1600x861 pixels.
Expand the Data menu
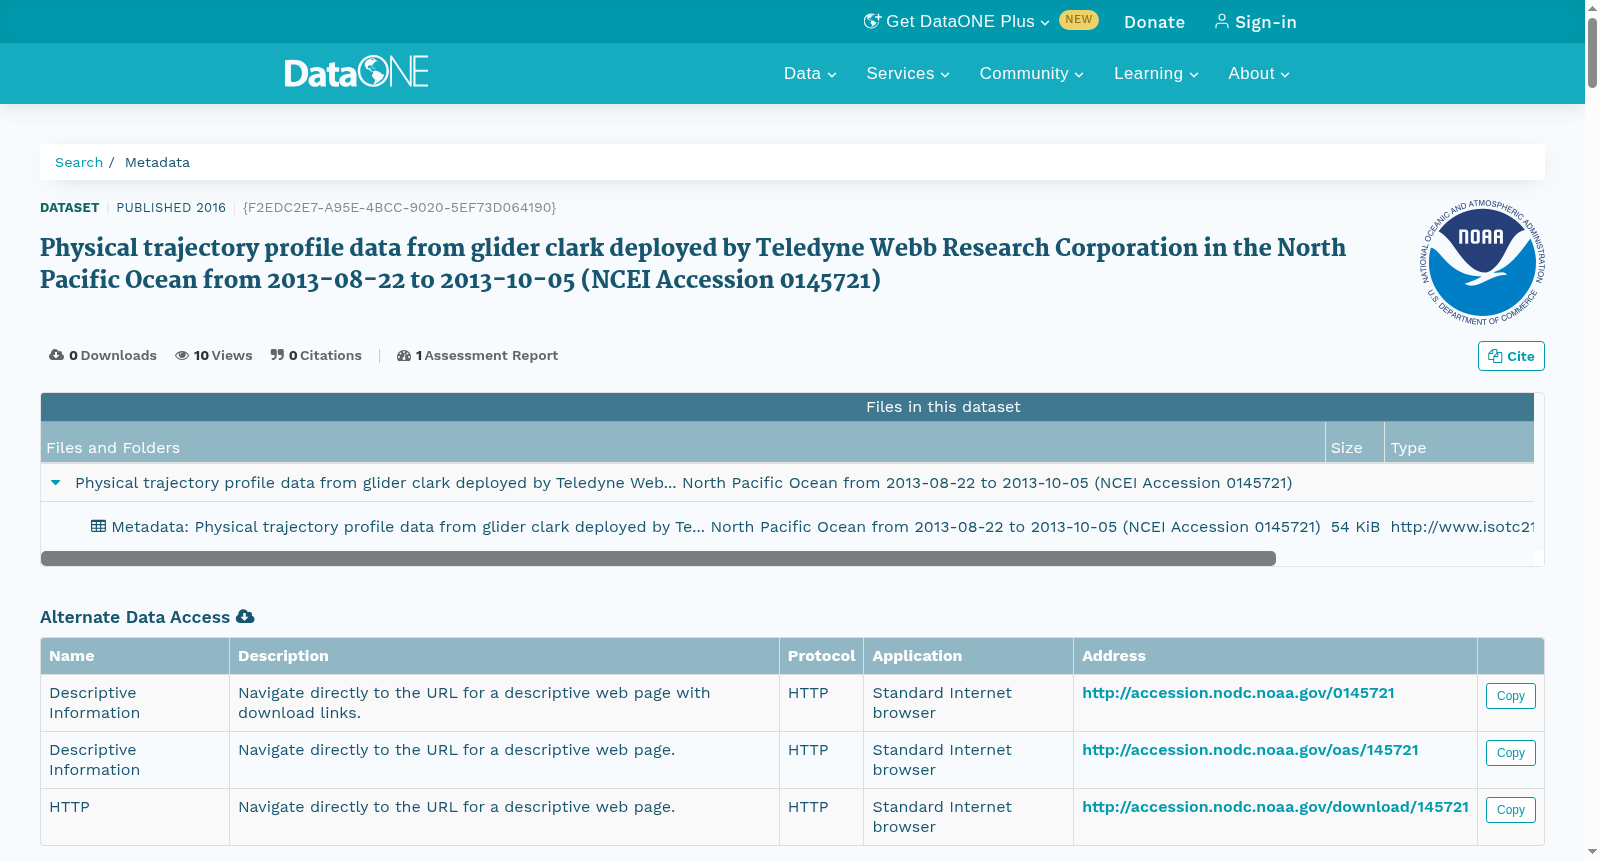(x=810, y=73)
